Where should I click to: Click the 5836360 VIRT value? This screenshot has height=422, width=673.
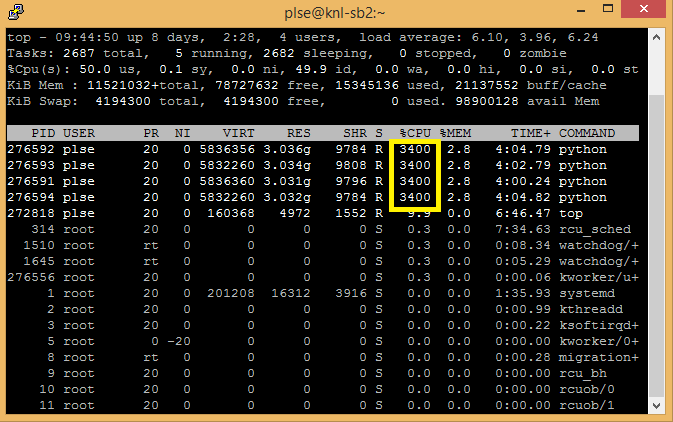[x=227, y=181]
